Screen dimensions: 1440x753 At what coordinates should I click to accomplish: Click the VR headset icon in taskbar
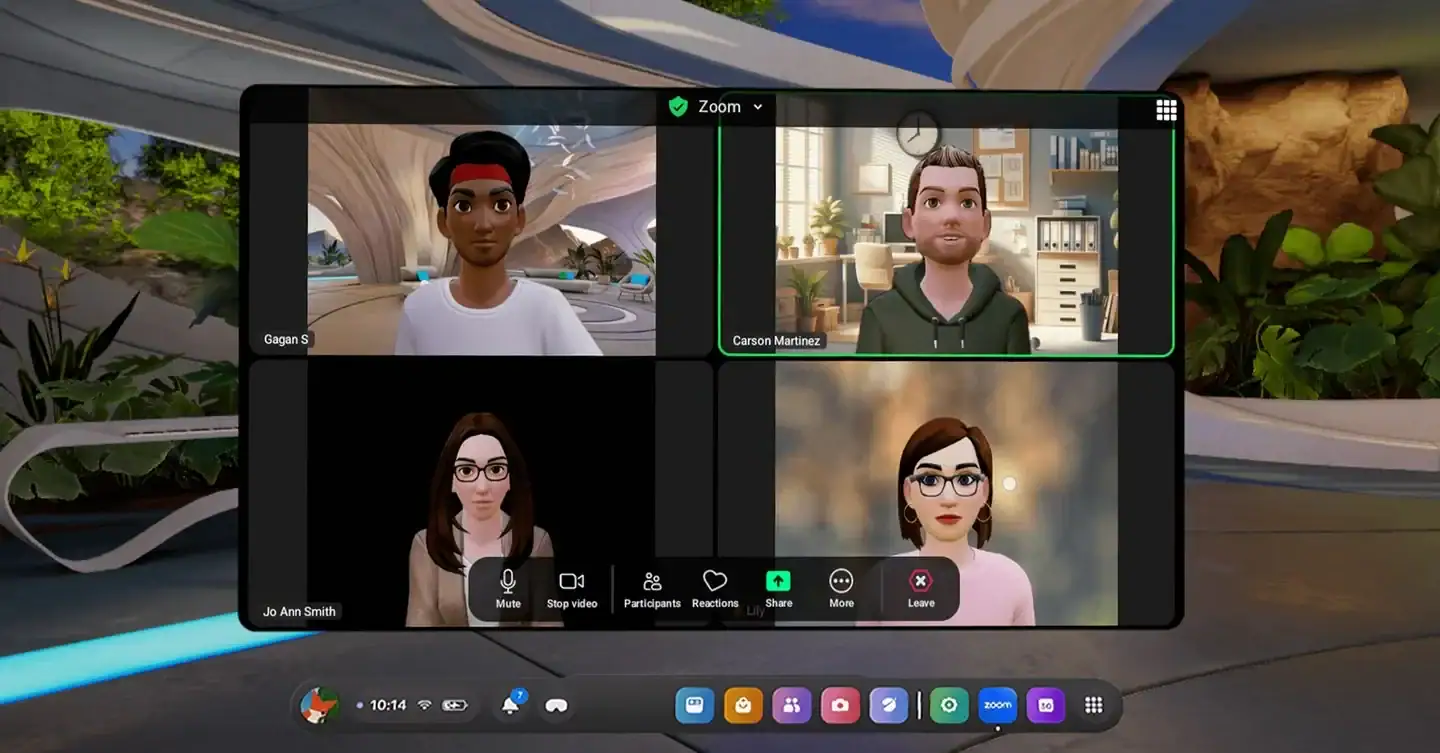[x=555, y=706]
